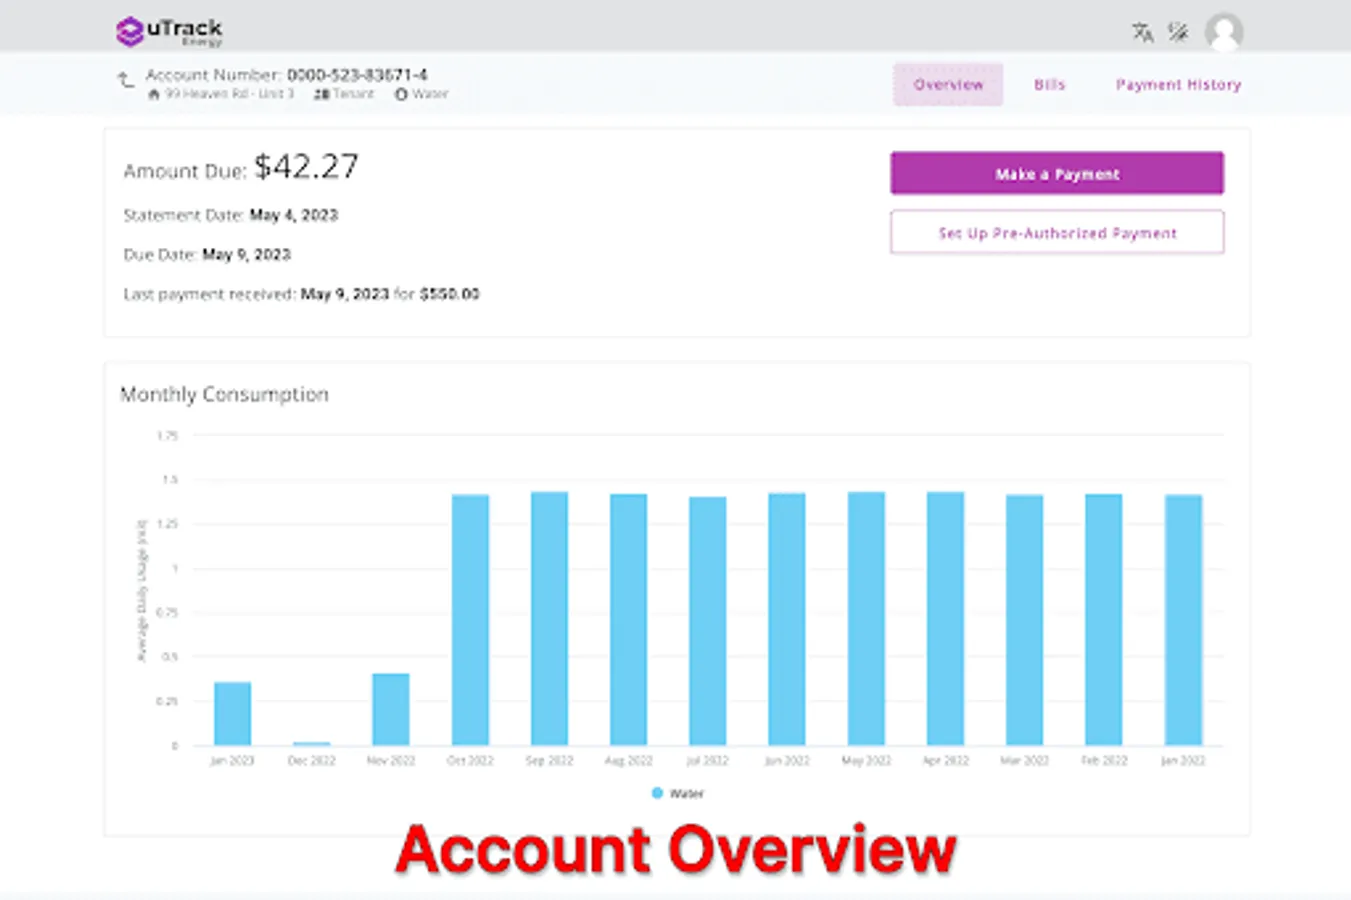Click the Dec 2022 axis label
Viewport: 1351px width, 900px height.
(311, 761)
